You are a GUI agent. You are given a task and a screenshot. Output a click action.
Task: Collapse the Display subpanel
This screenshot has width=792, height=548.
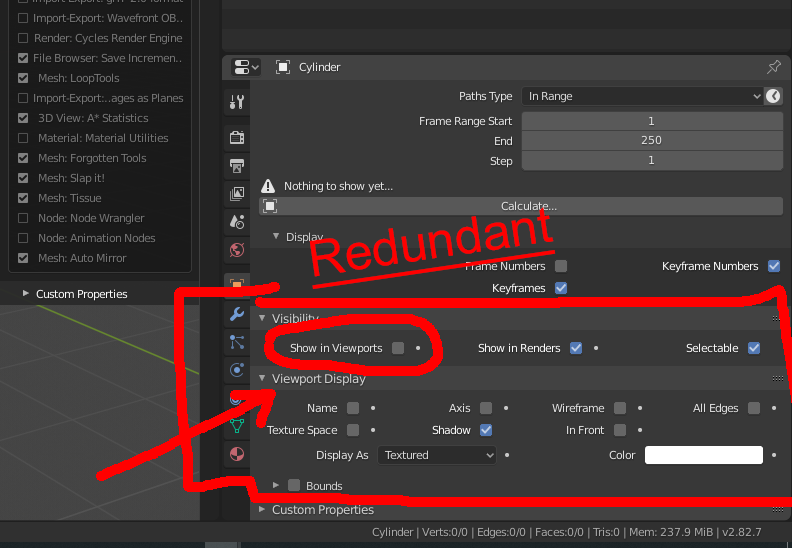click(276, 236)
